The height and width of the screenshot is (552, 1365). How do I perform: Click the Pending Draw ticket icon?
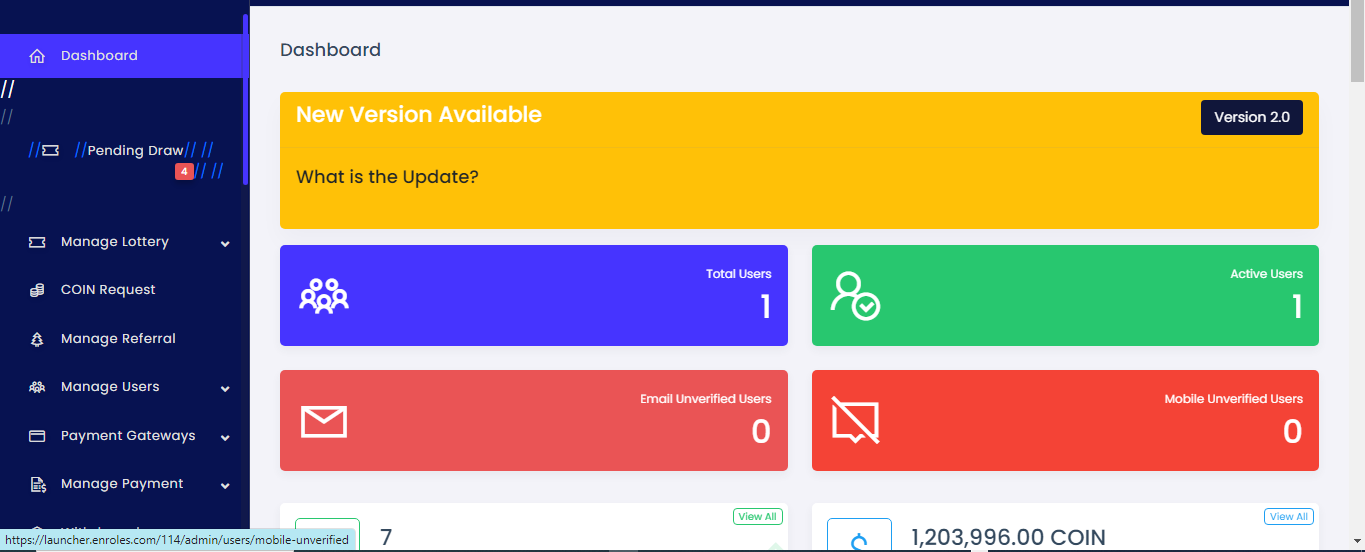click(50, 151)
